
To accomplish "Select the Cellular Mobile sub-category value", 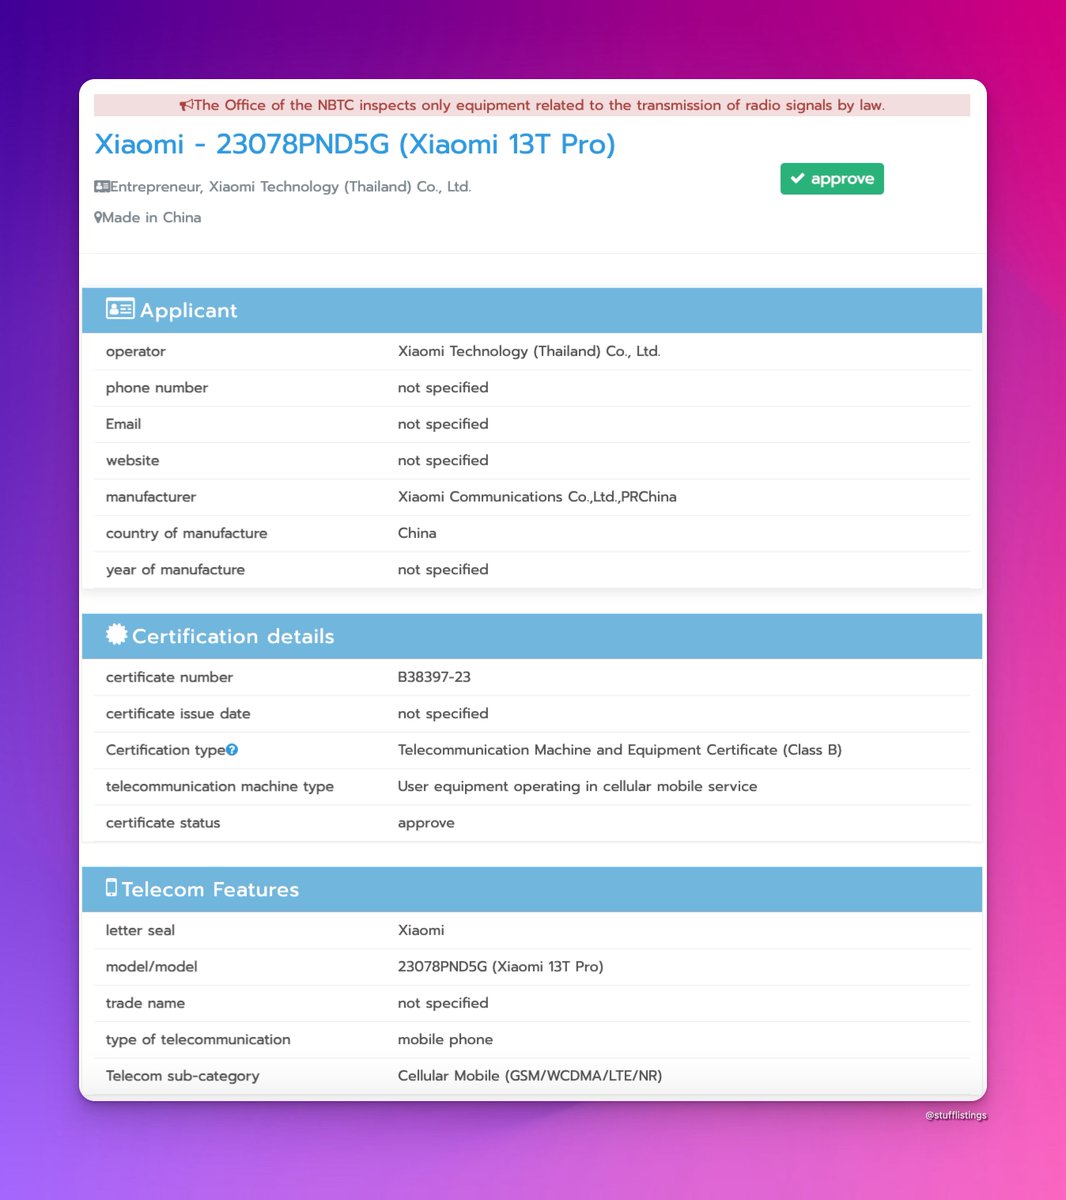I will [529, 1075].
